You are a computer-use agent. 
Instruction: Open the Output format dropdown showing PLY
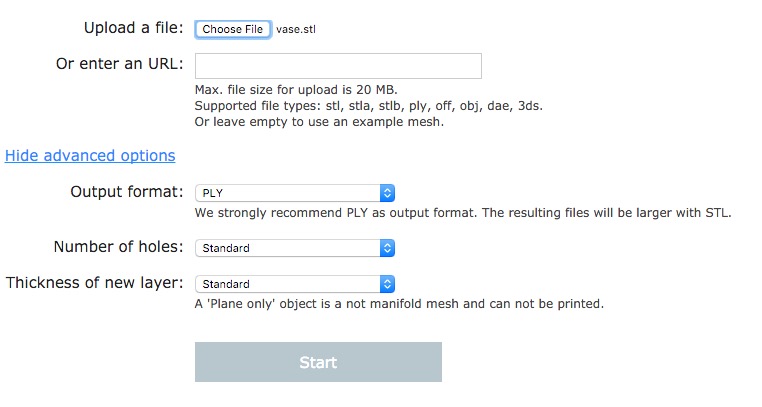(287, 193)
